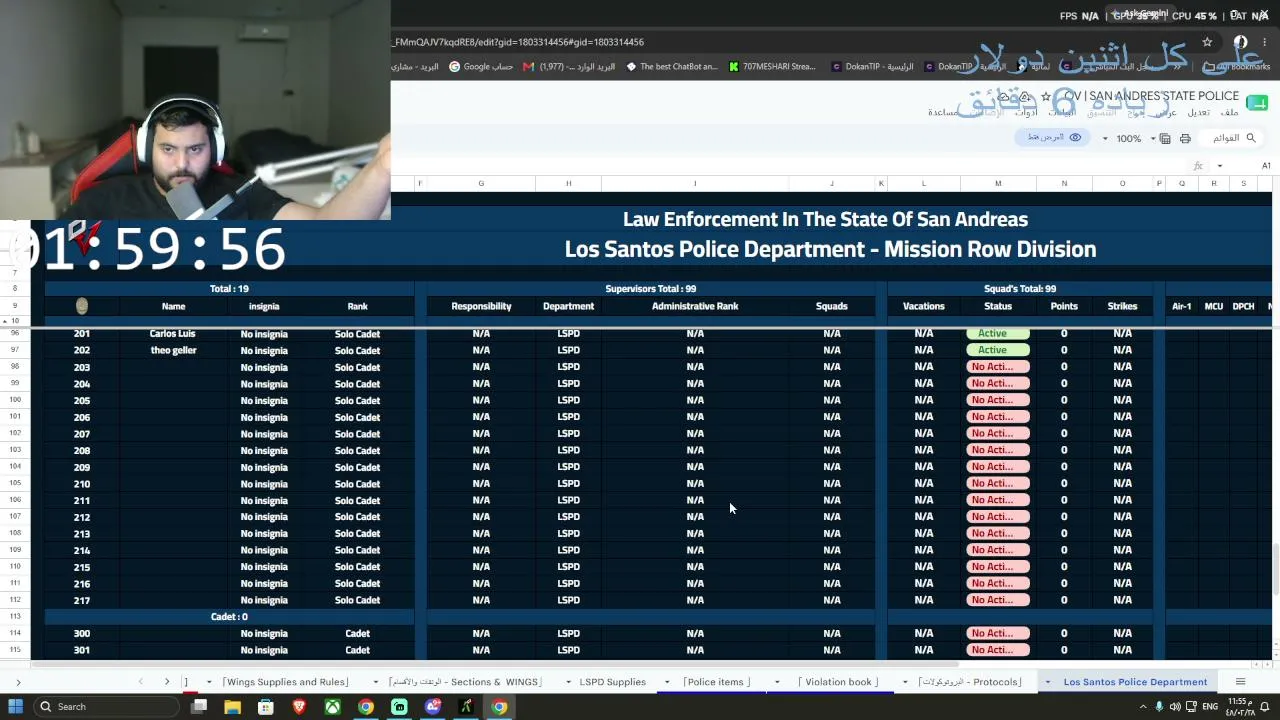Open the 707MESHARI Stream bookmark
The image size is (1280, 720).
[x=772, y=67]
